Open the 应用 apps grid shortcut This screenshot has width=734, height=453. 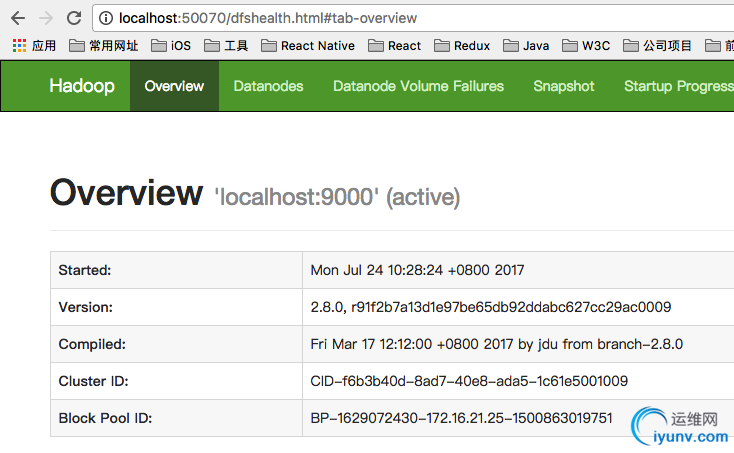coord(34,45)
